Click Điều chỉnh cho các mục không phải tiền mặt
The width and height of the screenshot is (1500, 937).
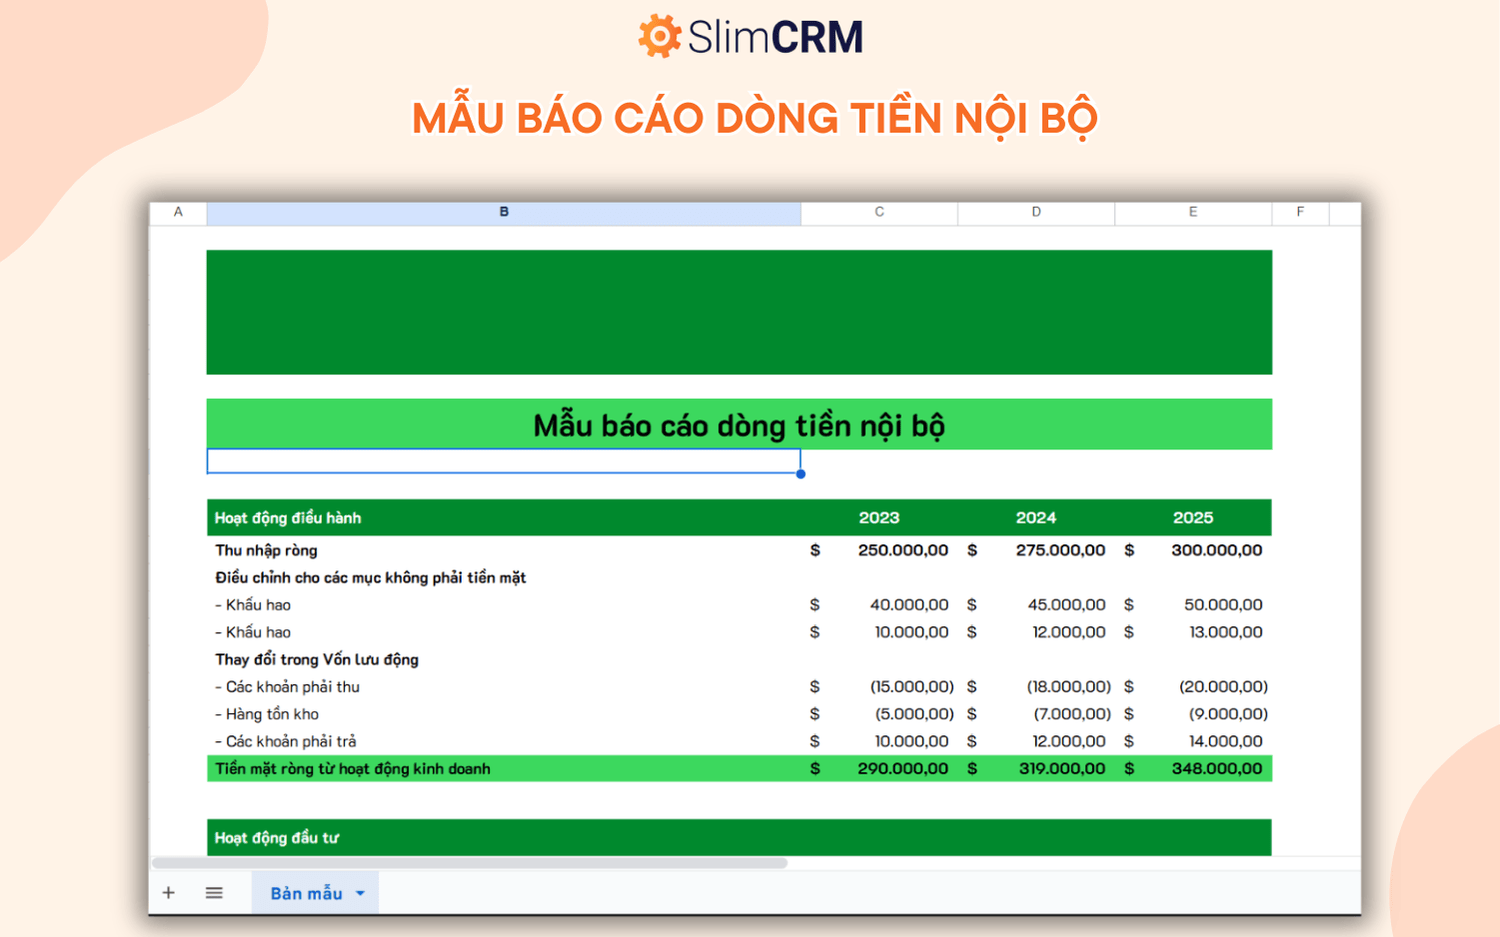pyautogui.click(x=370, y=578)
